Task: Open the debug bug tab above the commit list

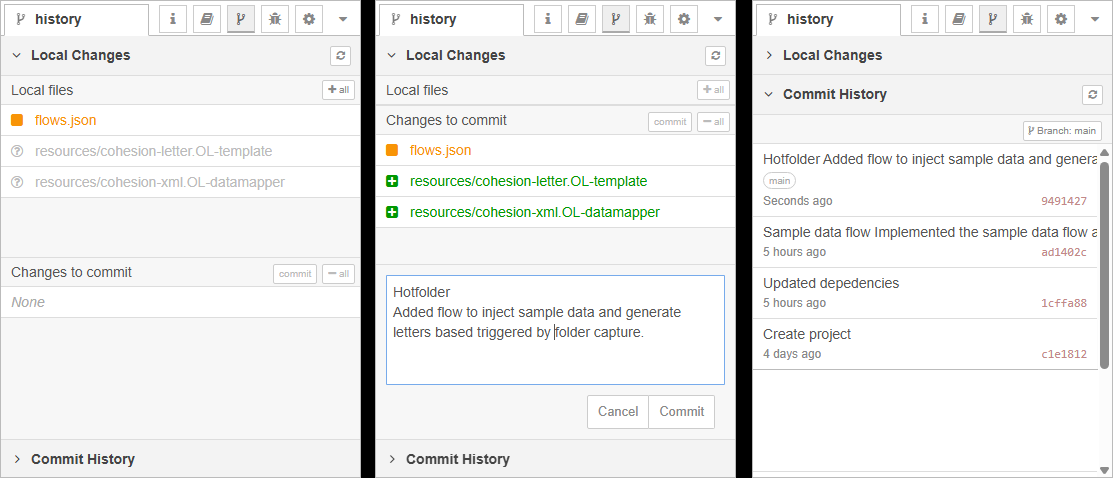Action: [1026, 19]
